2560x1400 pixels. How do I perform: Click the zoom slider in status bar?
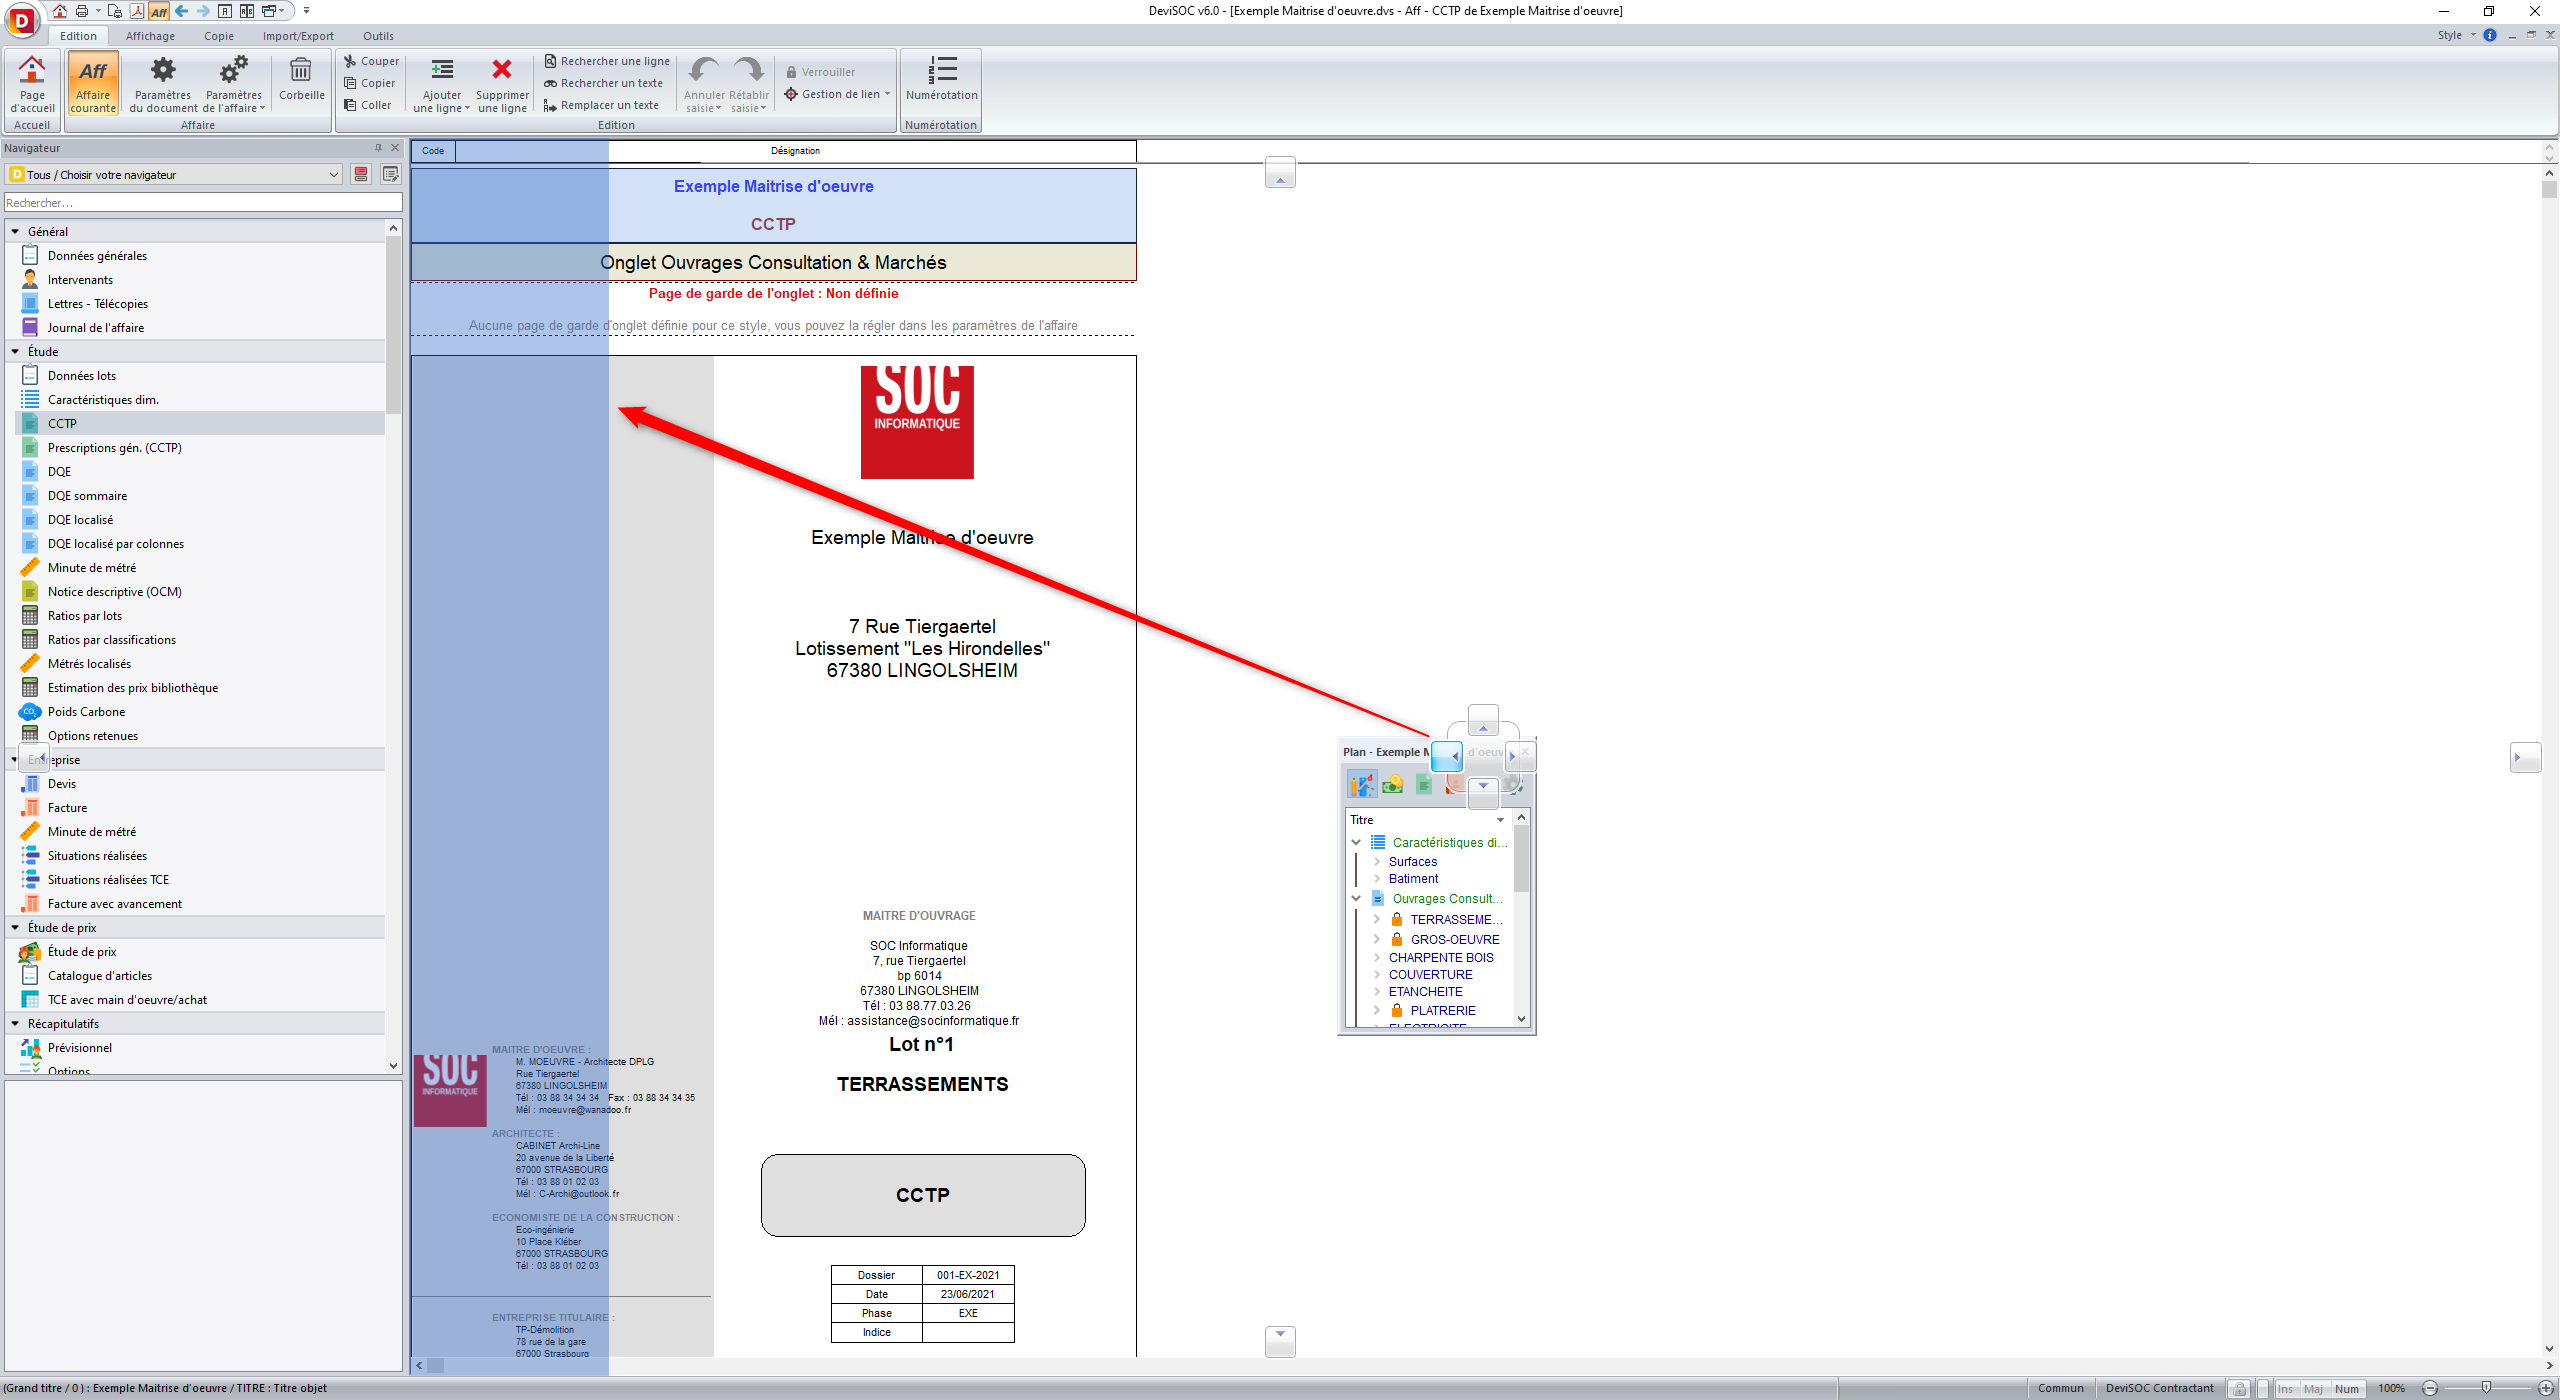pyautogui.click(x=2486, y=1388)
